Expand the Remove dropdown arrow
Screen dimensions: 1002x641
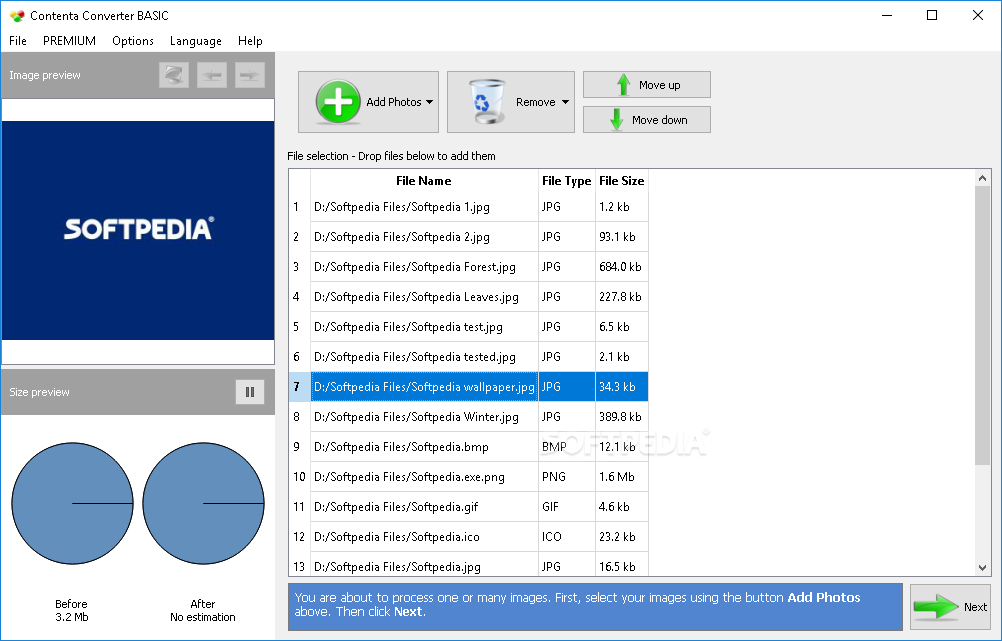[566, 102]
